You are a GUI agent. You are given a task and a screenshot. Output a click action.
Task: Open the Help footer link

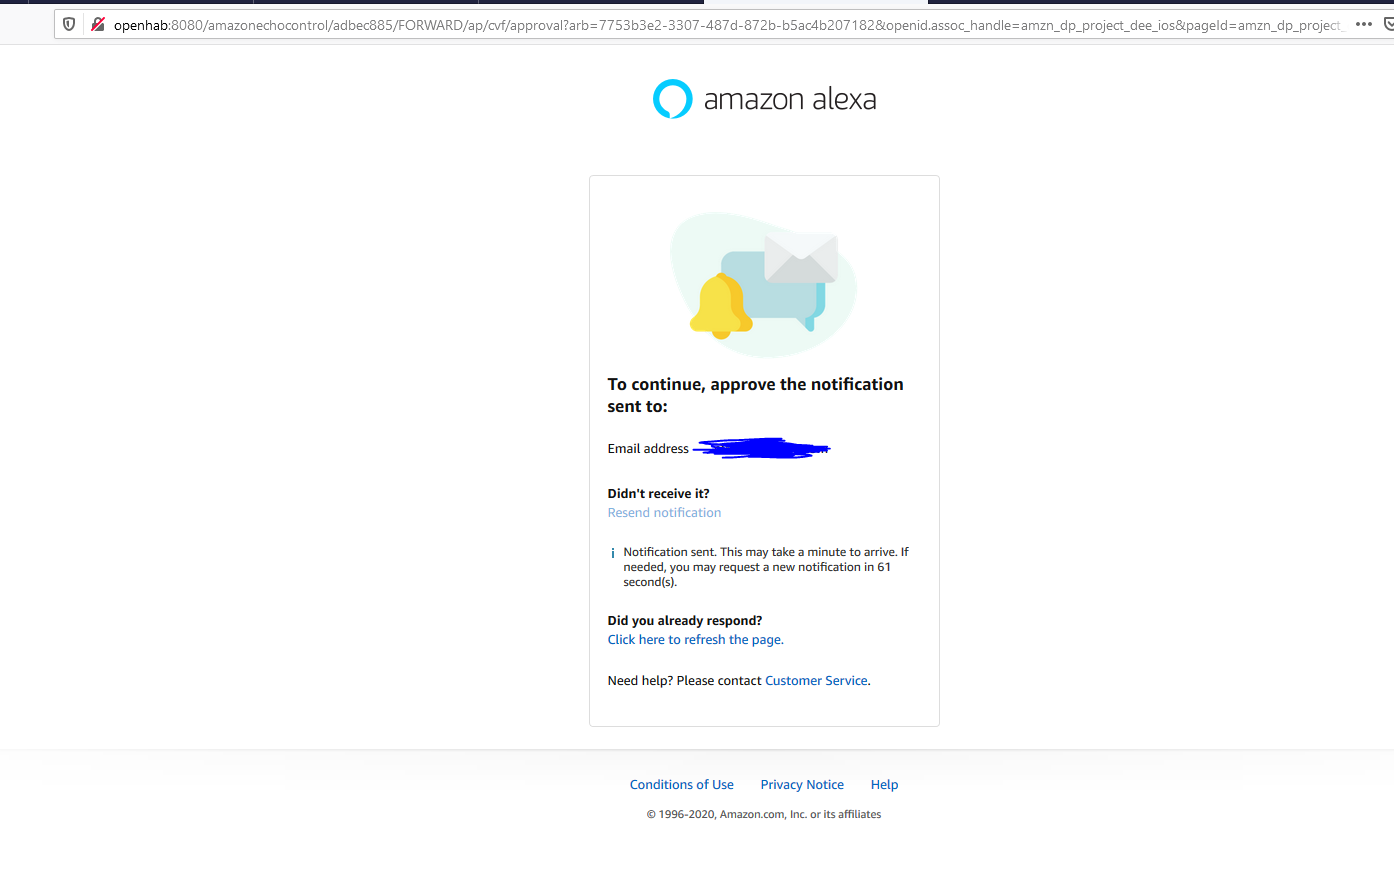click(x=884, y=785)
